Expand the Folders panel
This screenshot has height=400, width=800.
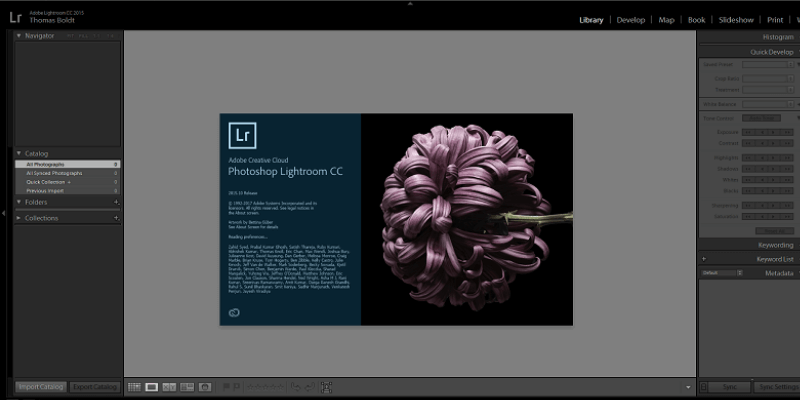19,203
